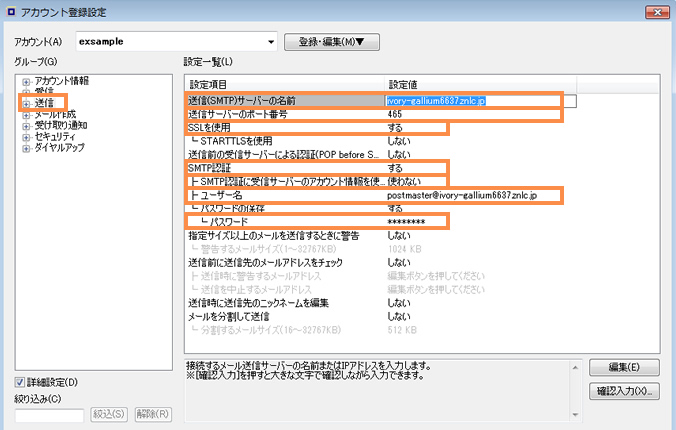Open the 登録・編集(M) menu button

(x=332, y=42)
